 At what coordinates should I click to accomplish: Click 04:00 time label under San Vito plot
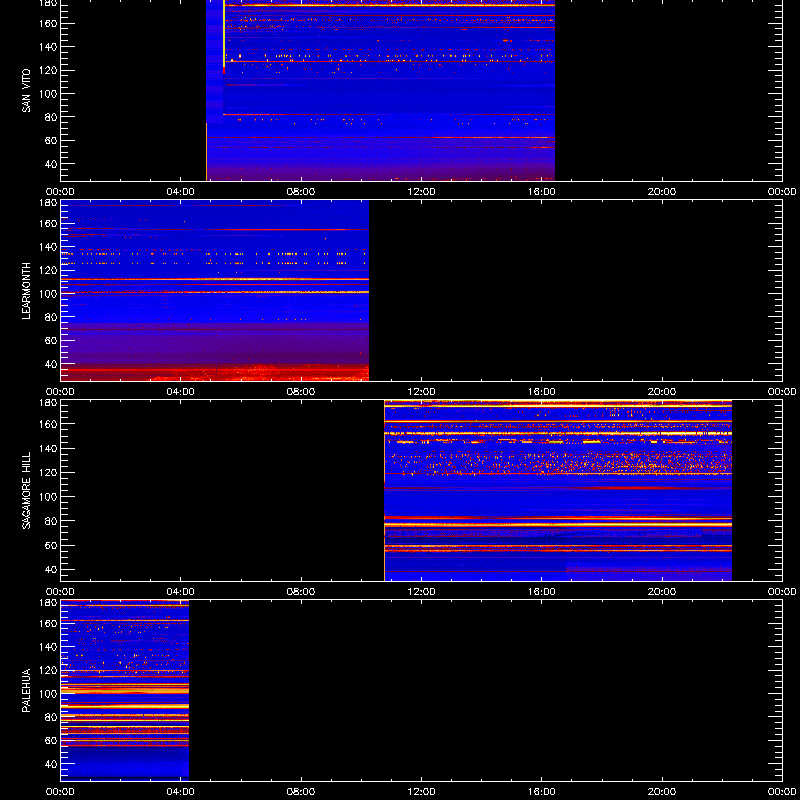coord(181,192)
